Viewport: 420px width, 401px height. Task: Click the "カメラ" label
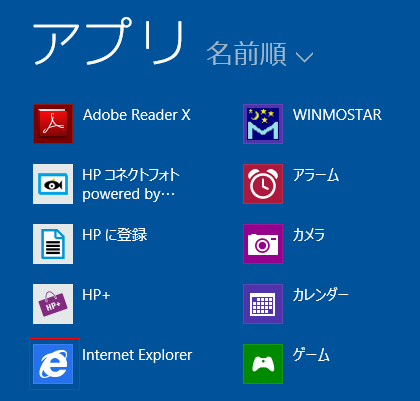[309, 235]
